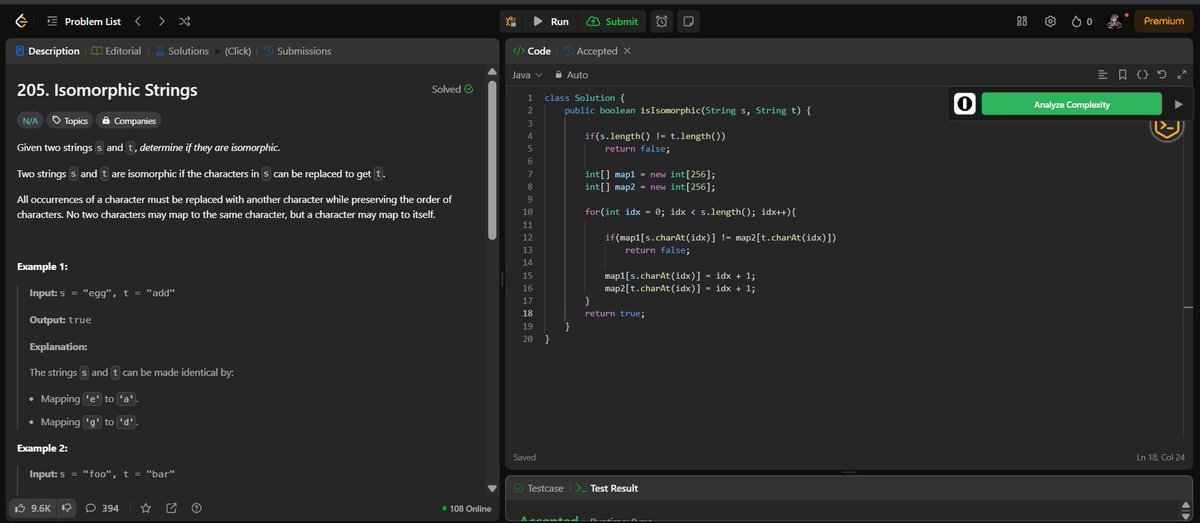Click the Example 1 heading

coord(42,266)
